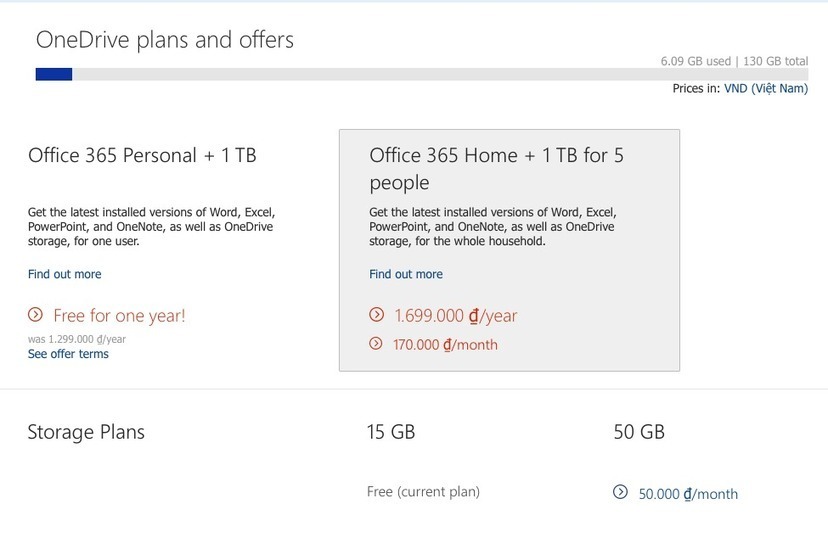This screenshot has width=828, height=560.
Task: Click the arrow icon beside Free for one year
Action: pos(36,316)
